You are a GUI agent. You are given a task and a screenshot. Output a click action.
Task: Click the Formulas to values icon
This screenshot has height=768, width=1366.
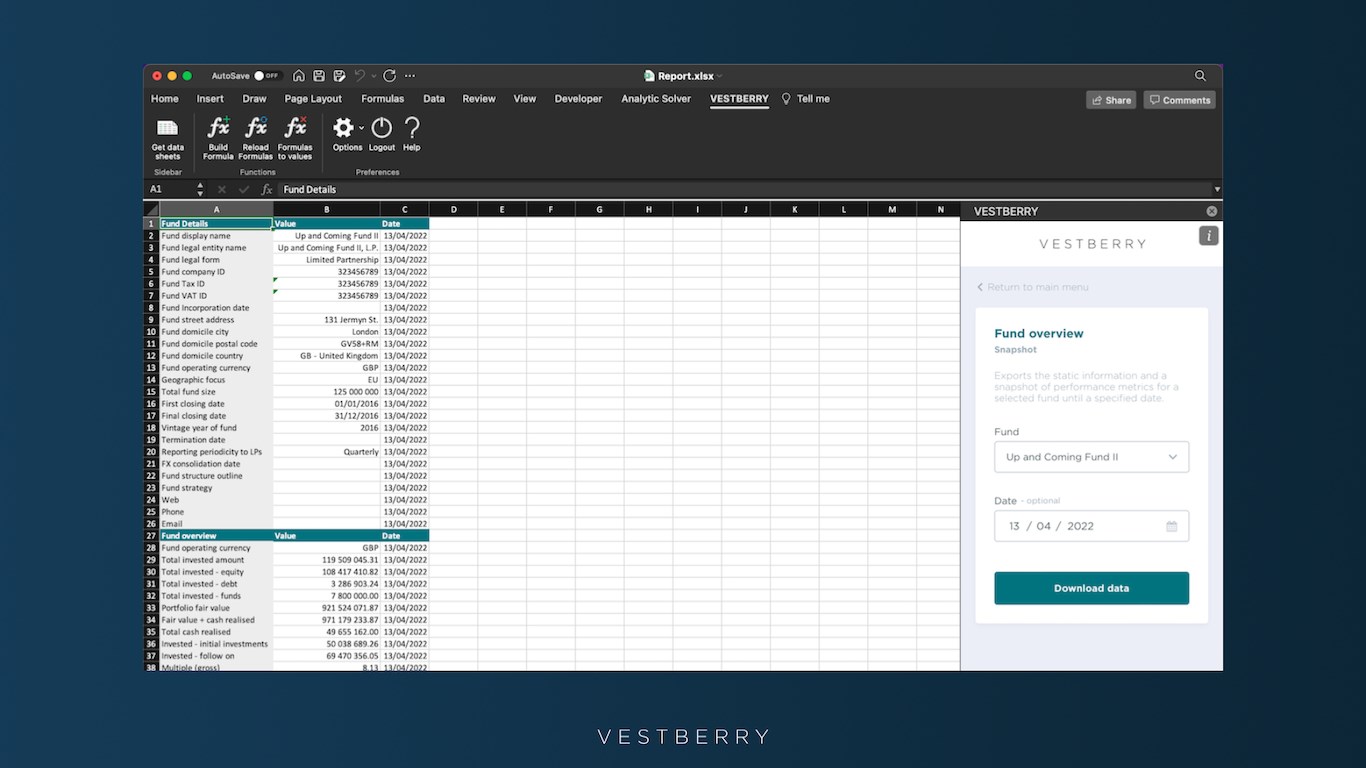click(295, 127)
